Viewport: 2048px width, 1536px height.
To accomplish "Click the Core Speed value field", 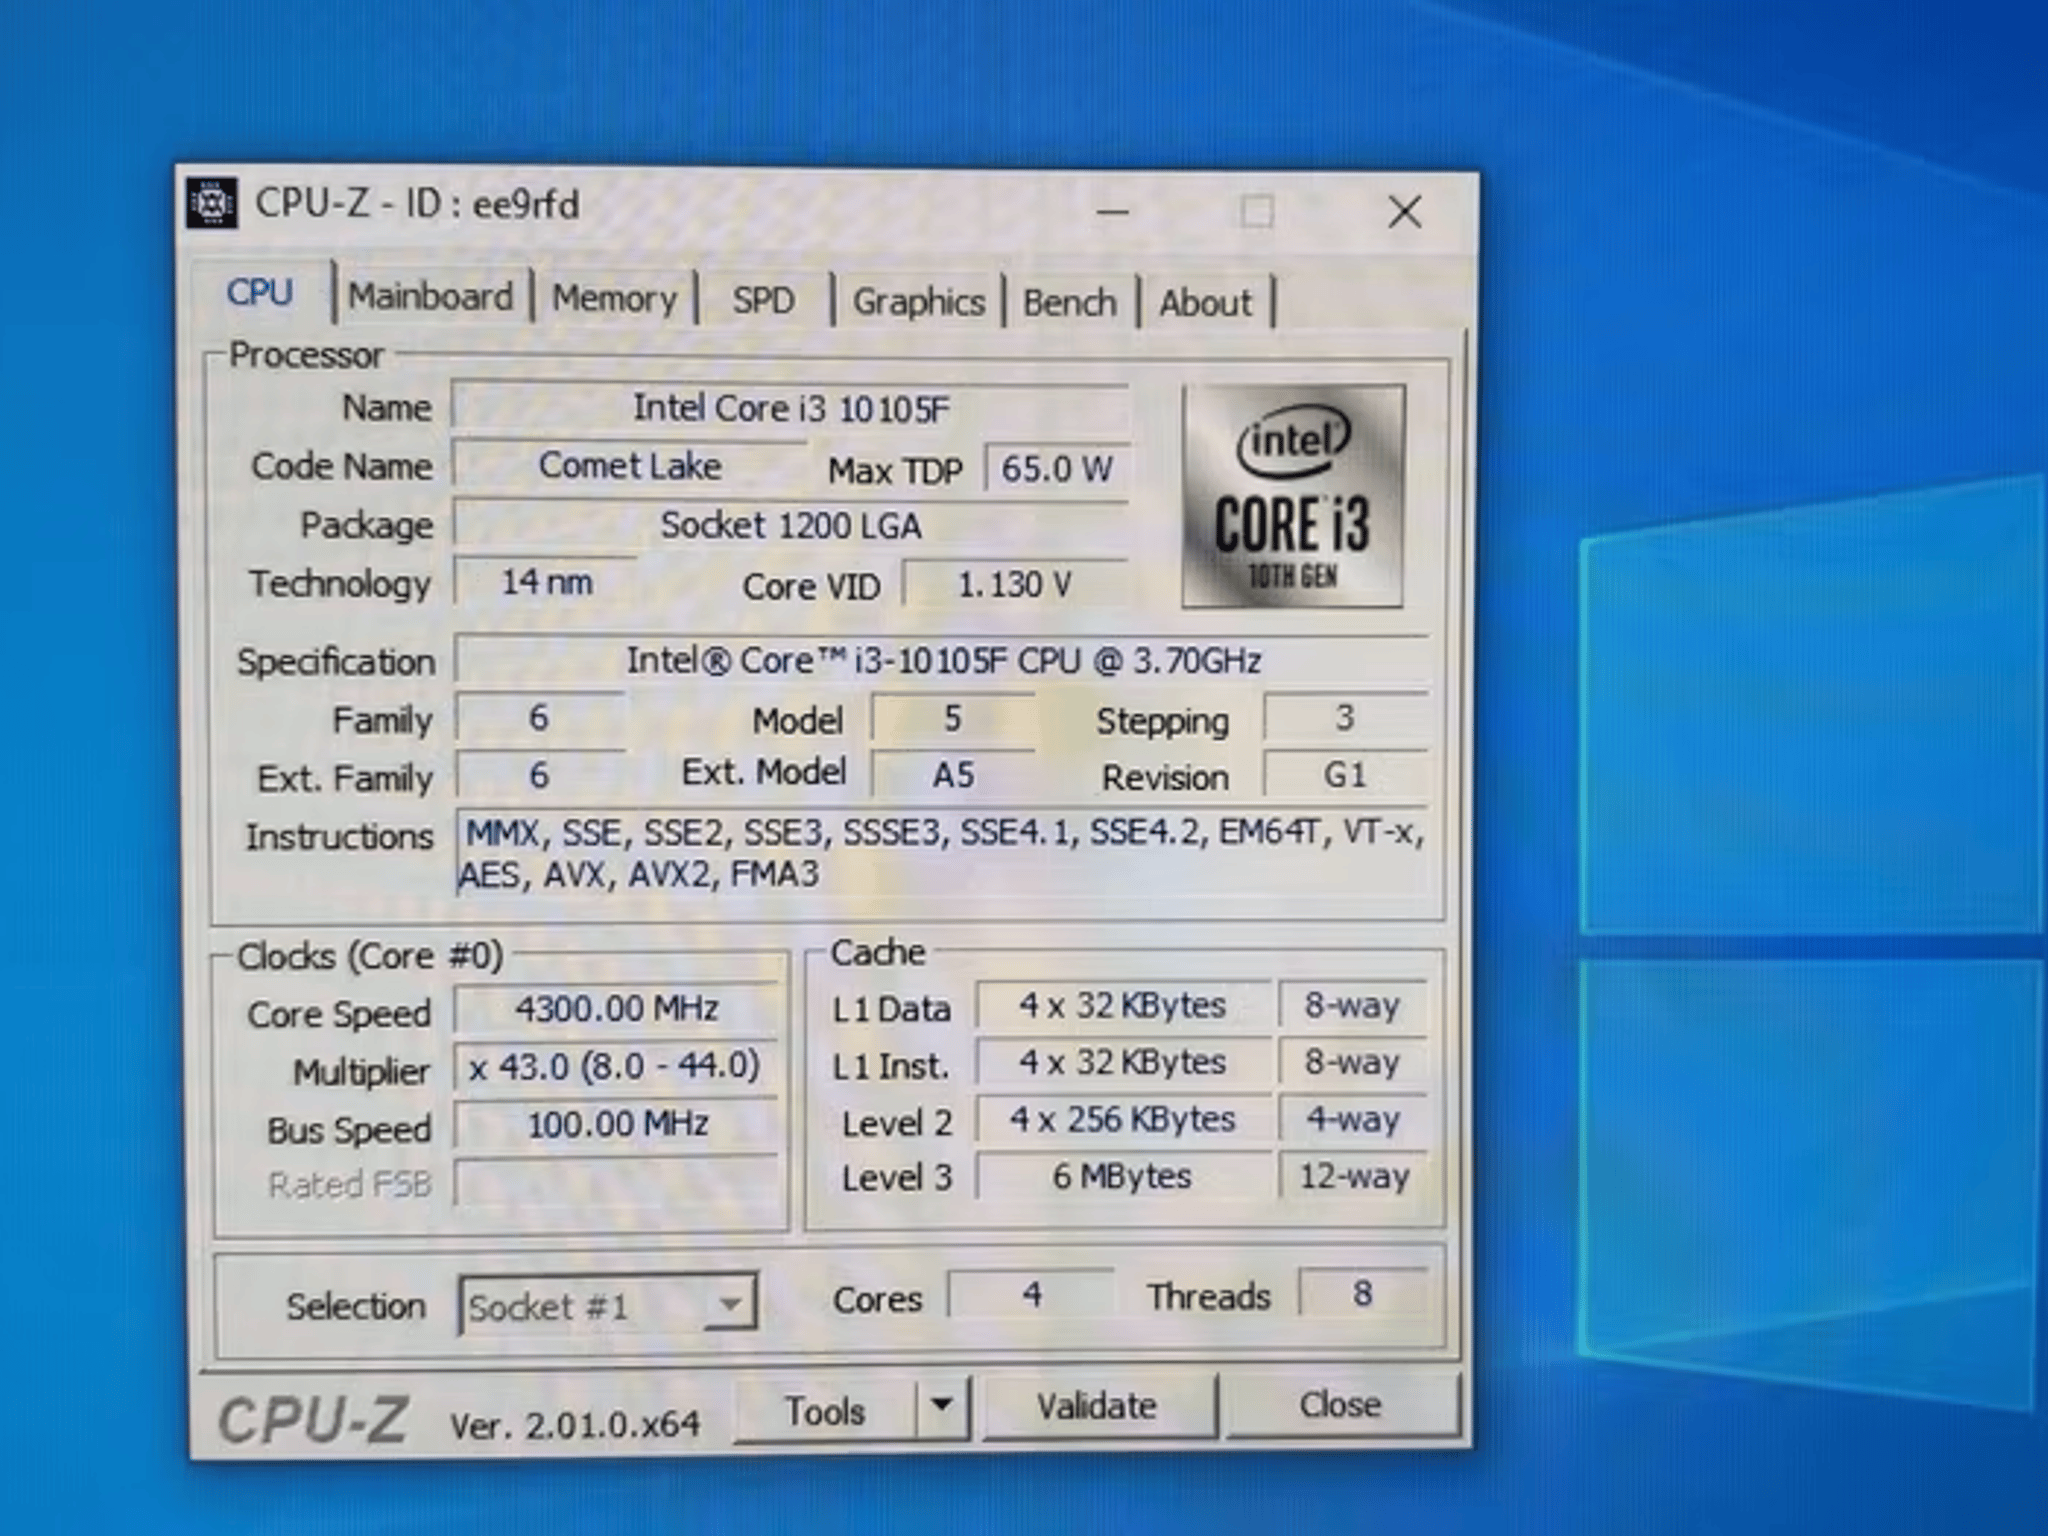I will 617,1008.
